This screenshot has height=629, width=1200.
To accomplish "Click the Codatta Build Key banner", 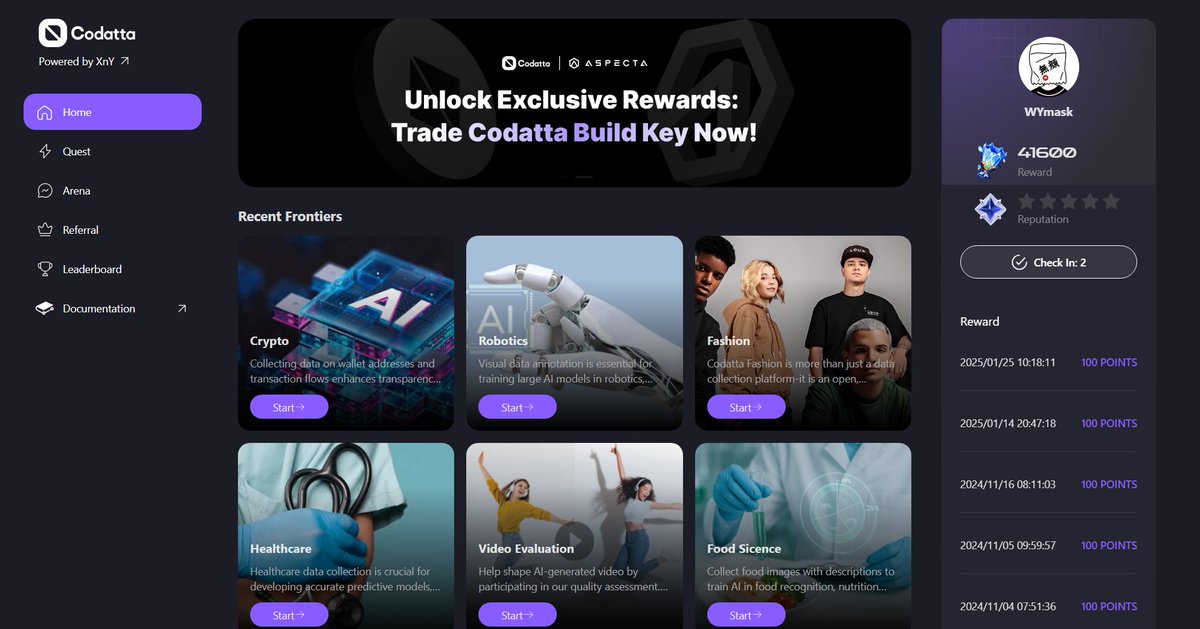I will tap(574, 103).
